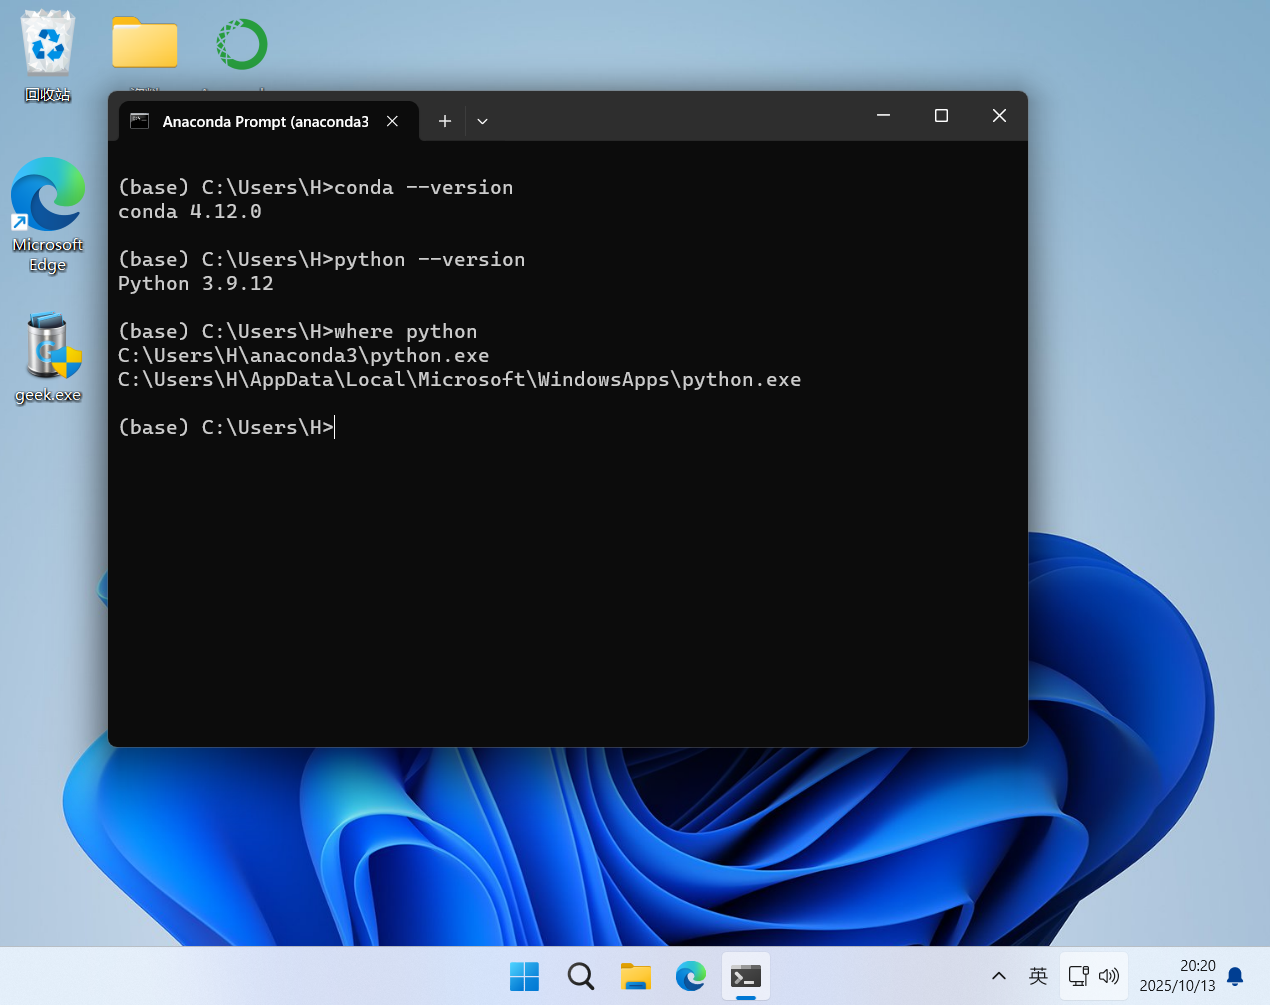Viewport: 1270px width, 1005px height.
Task: Click the 'conda 4.12.0' output line
Action: coord(190,211)
